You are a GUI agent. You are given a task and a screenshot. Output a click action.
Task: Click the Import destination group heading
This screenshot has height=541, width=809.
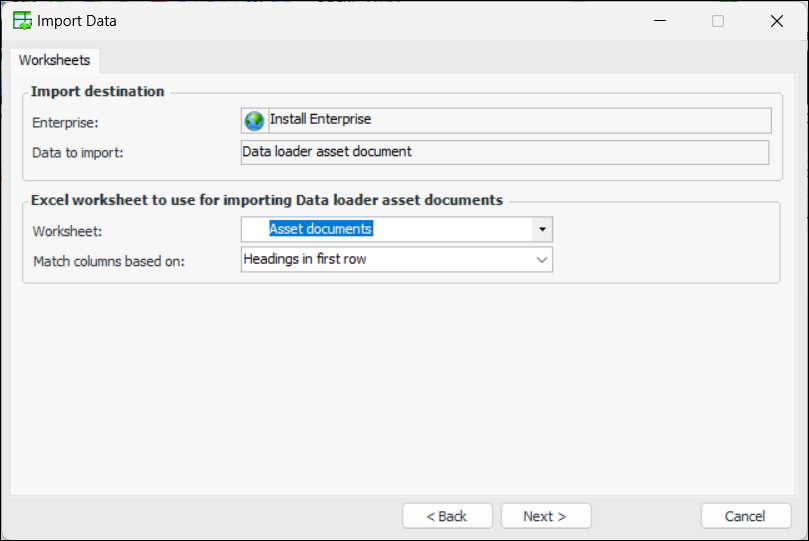97,91
